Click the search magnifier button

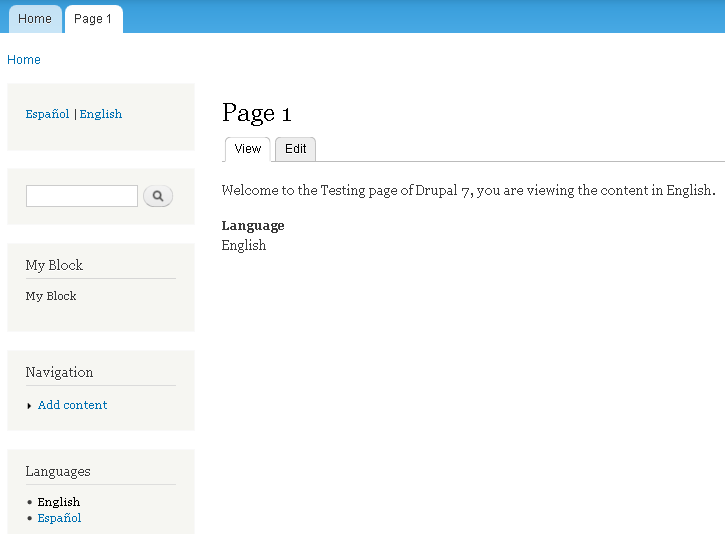(158, 196)
